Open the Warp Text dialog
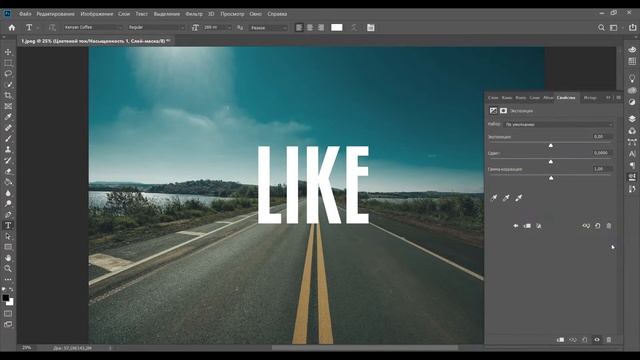Viewport: 640px width, 360px height. [x=354, y=28]
